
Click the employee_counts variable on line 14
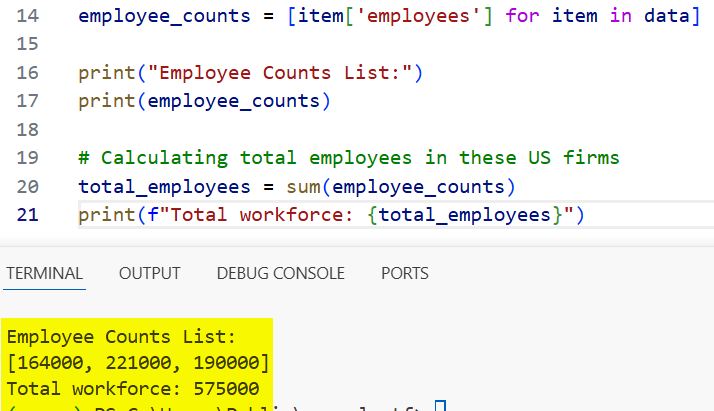coord(164,16)
